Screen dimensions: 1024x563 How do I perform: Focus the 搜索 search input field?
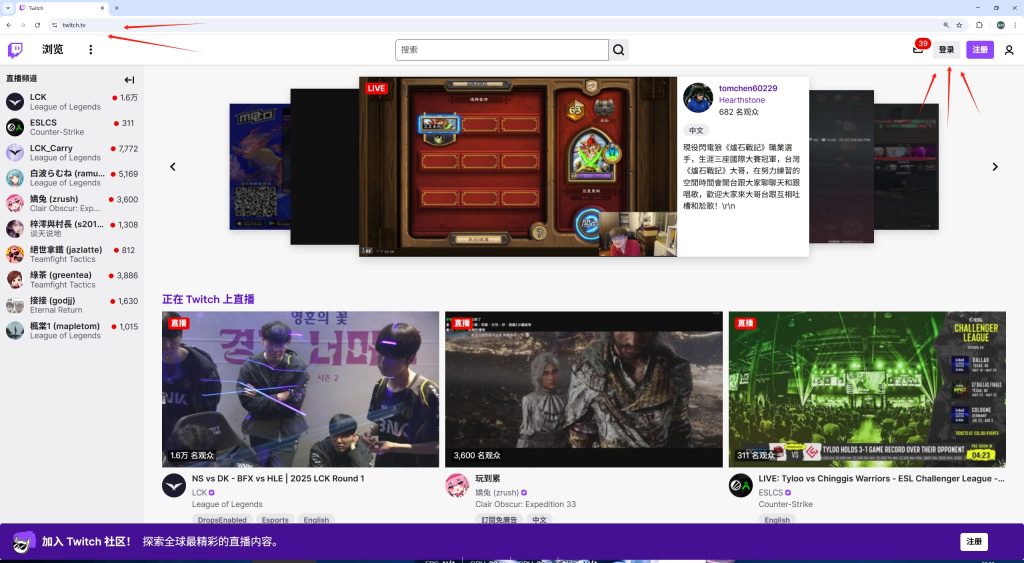(502, 50)
